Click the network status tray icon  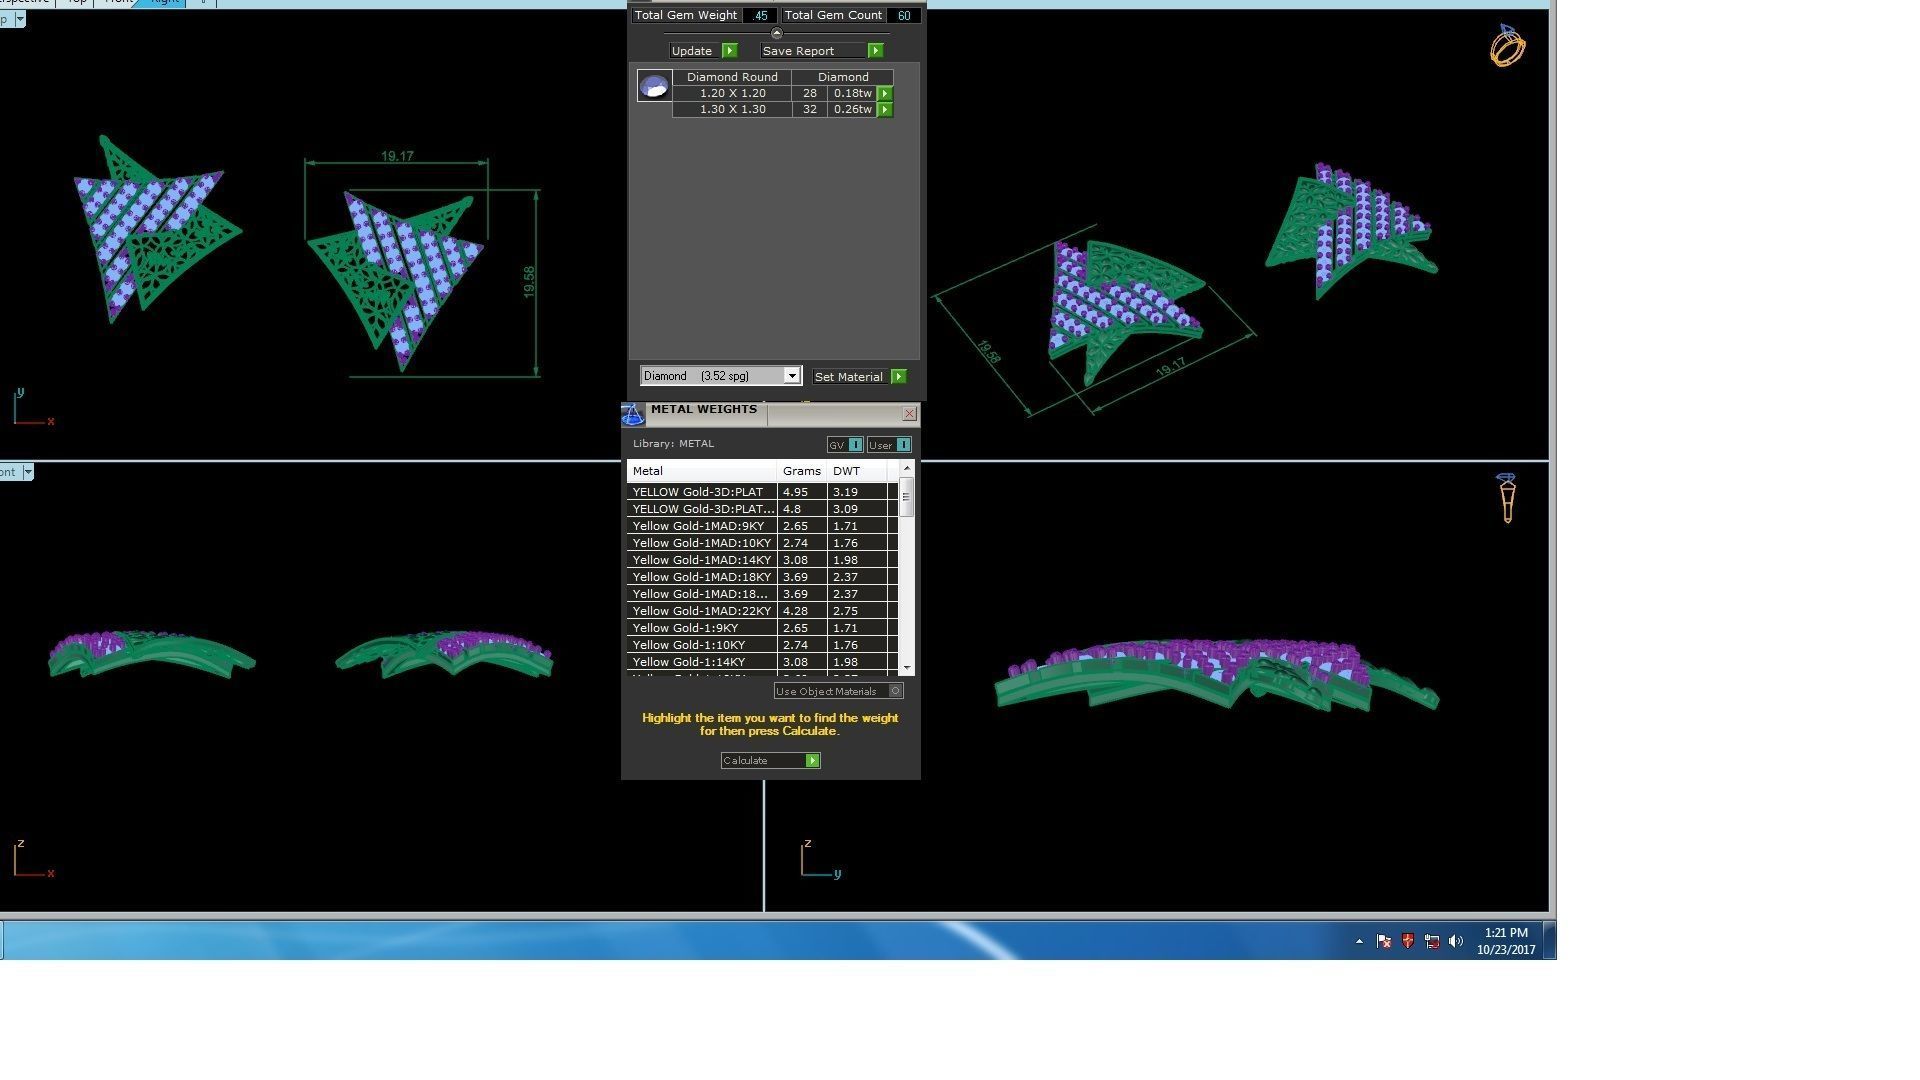click(1432, 941)
